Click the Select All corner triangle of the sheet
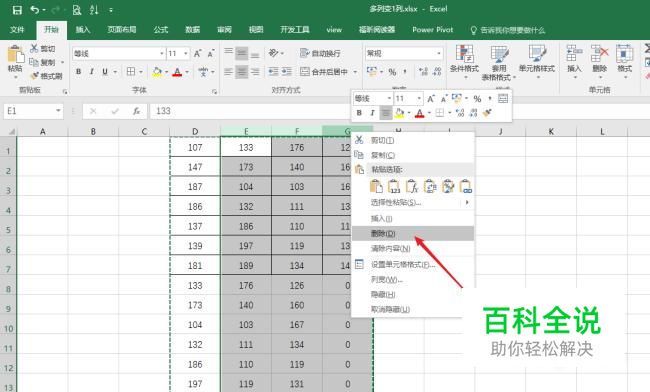This screenshot has height=392, width=650. (x=11, y=132)
